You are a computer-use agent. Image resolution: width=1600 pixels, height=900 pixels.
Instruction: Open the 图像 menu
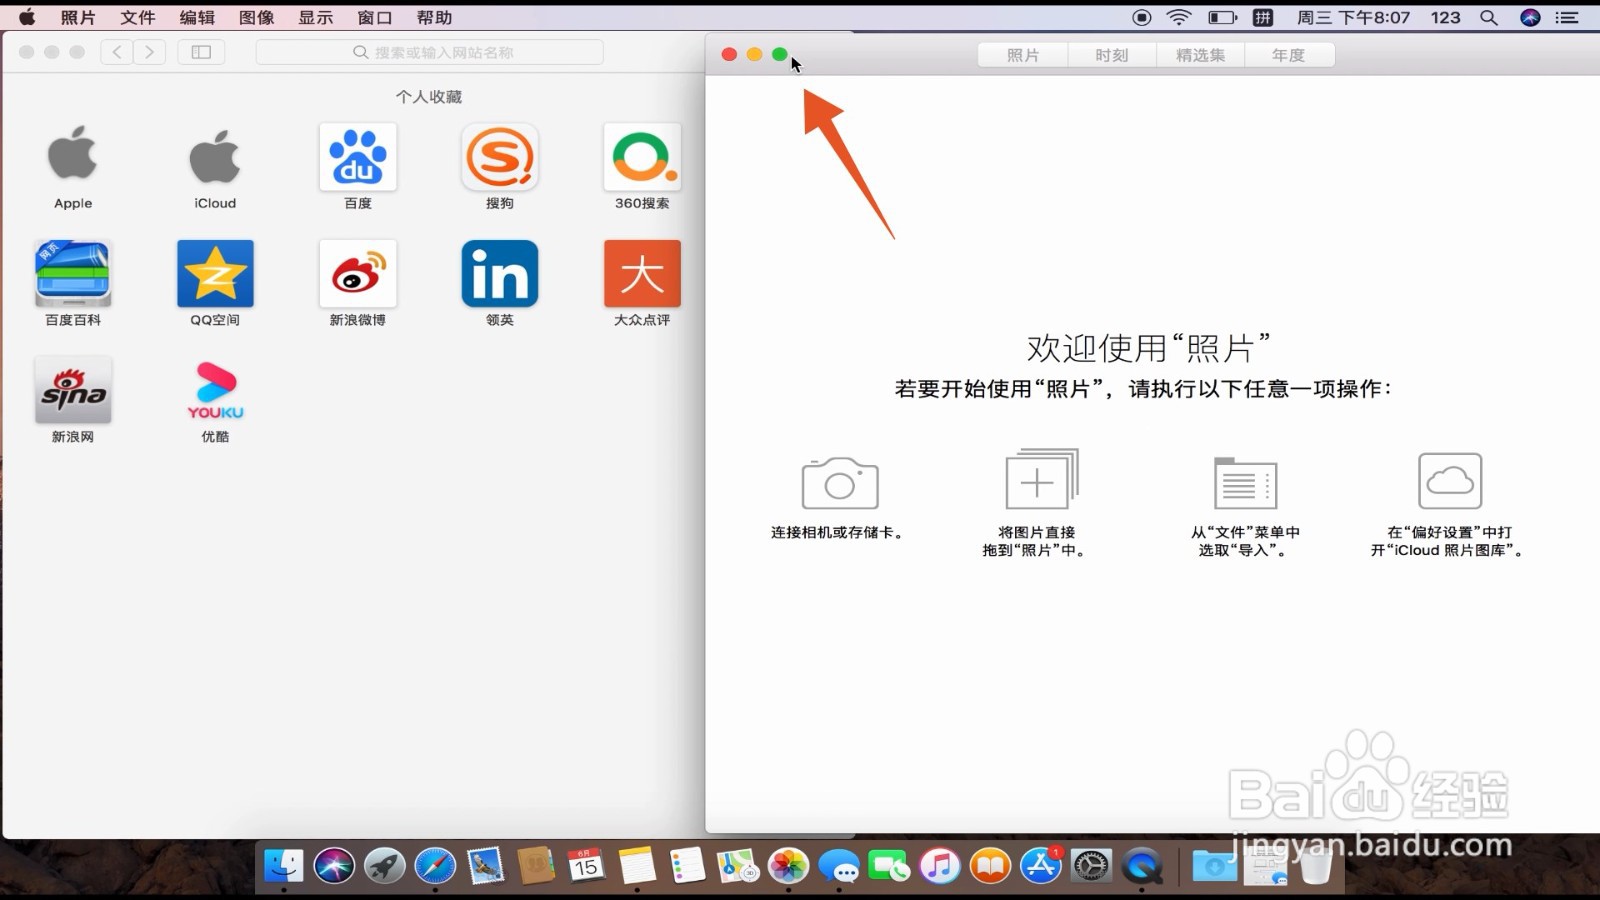[257, 17]
